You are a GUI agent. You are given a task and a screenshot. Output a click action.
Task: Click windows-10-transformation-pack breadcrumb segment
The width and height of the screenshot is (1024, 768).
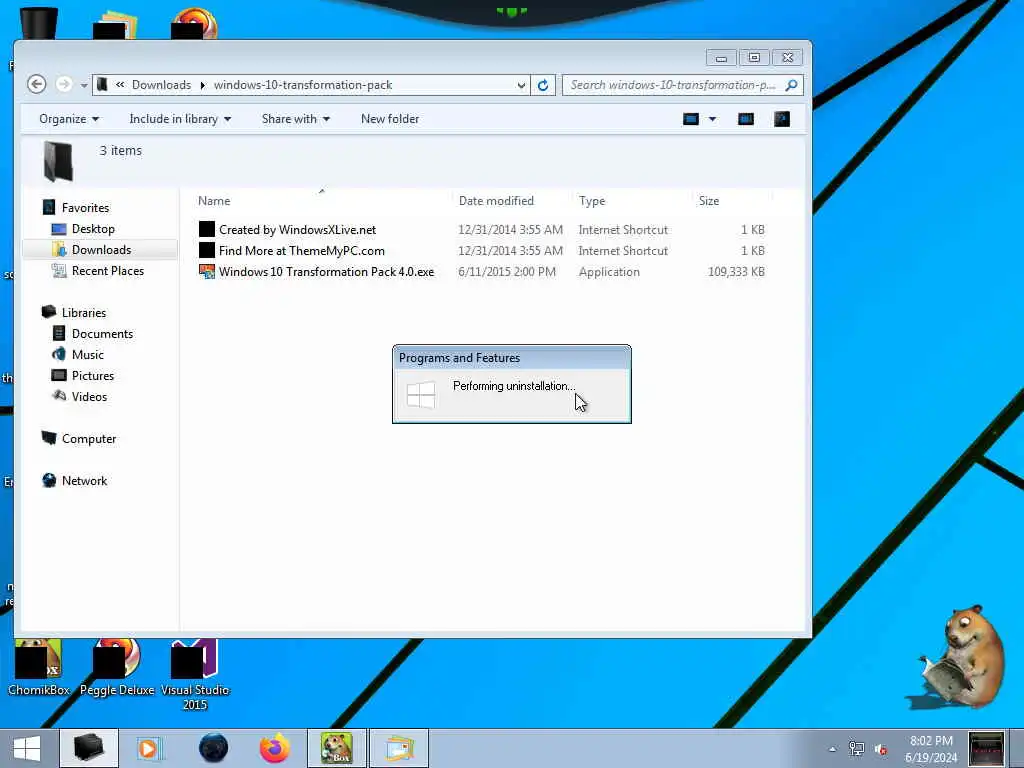coord(303,85)
